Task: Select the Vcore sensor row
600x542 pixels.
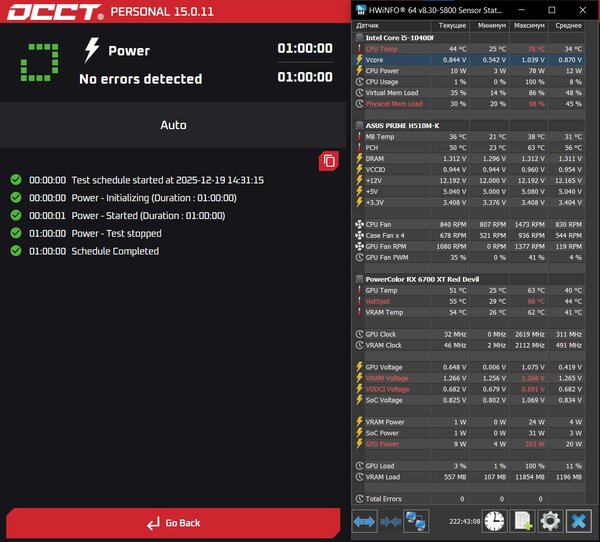Action: point(469,60)
